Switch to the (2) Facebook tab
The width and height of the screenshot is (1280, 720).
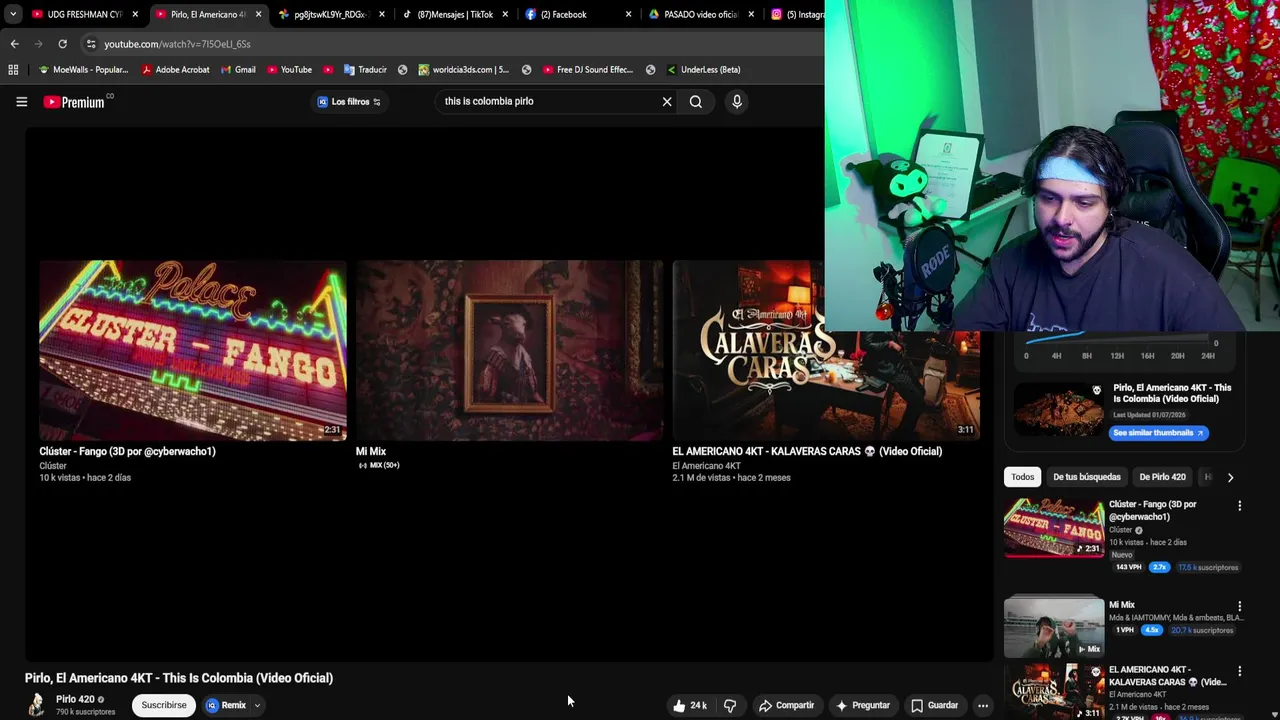click(576, 14)
